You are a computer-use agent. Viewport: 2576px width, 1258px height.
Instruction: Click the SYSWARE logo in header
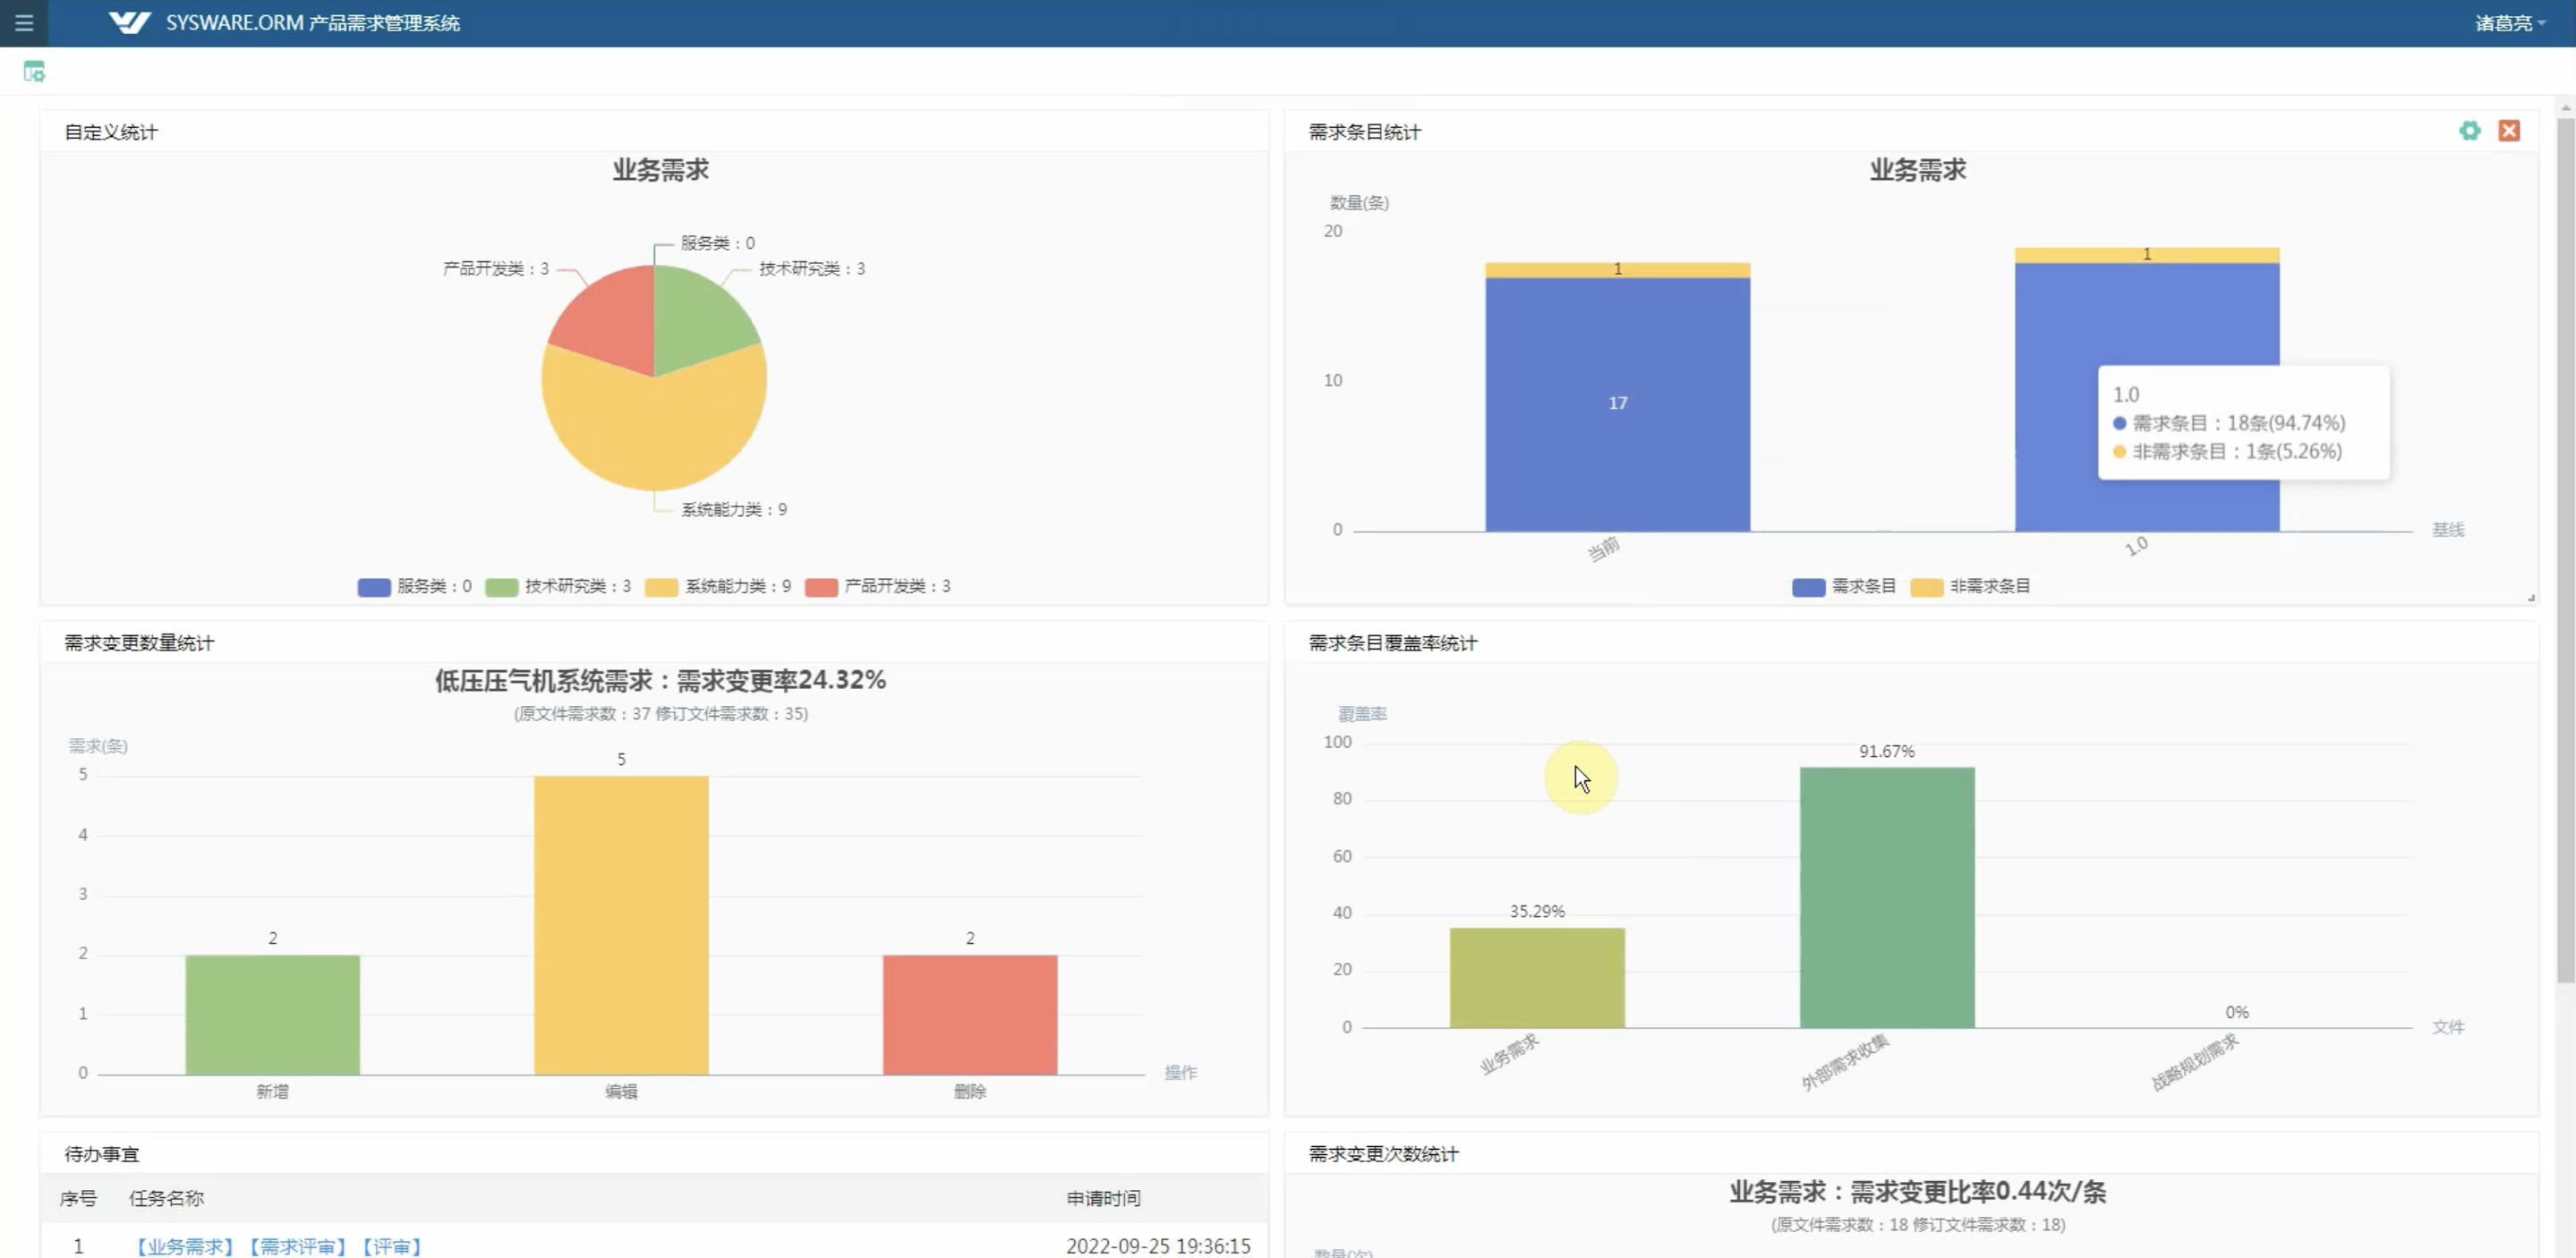(x=129, y=23)
